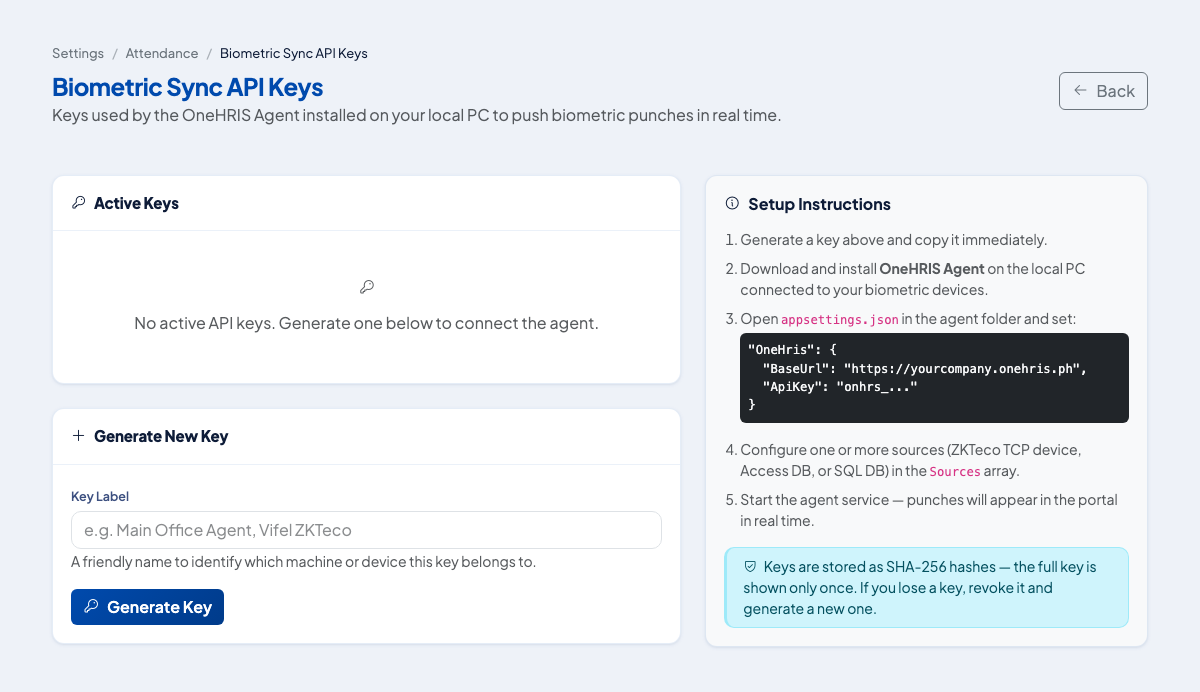
Task: Click the BaseUrl line in the code block
Action: click(x=924, y=368)
